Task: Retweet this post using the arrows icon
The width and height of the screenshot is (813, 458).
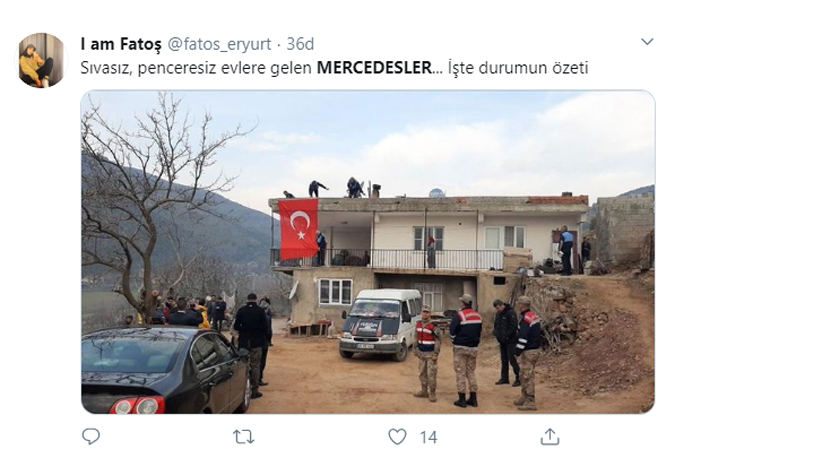Action: tap(243, 437)
